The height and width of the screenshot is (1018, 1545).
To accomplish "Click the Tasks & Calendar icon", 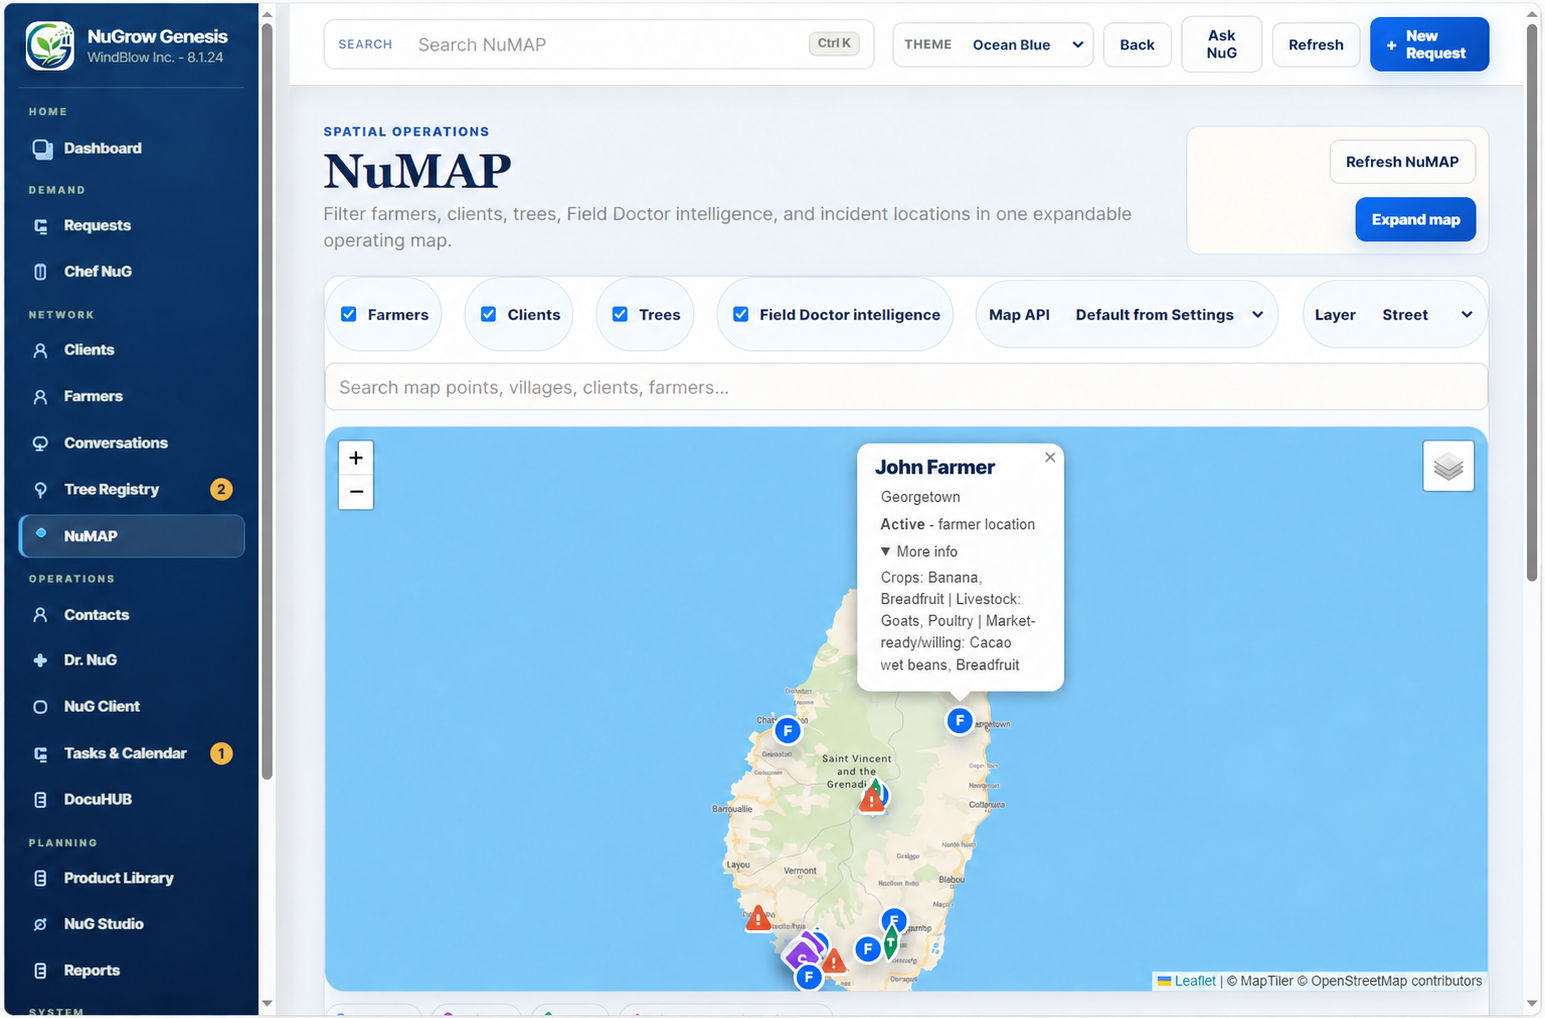I will (x=40, y=754).
